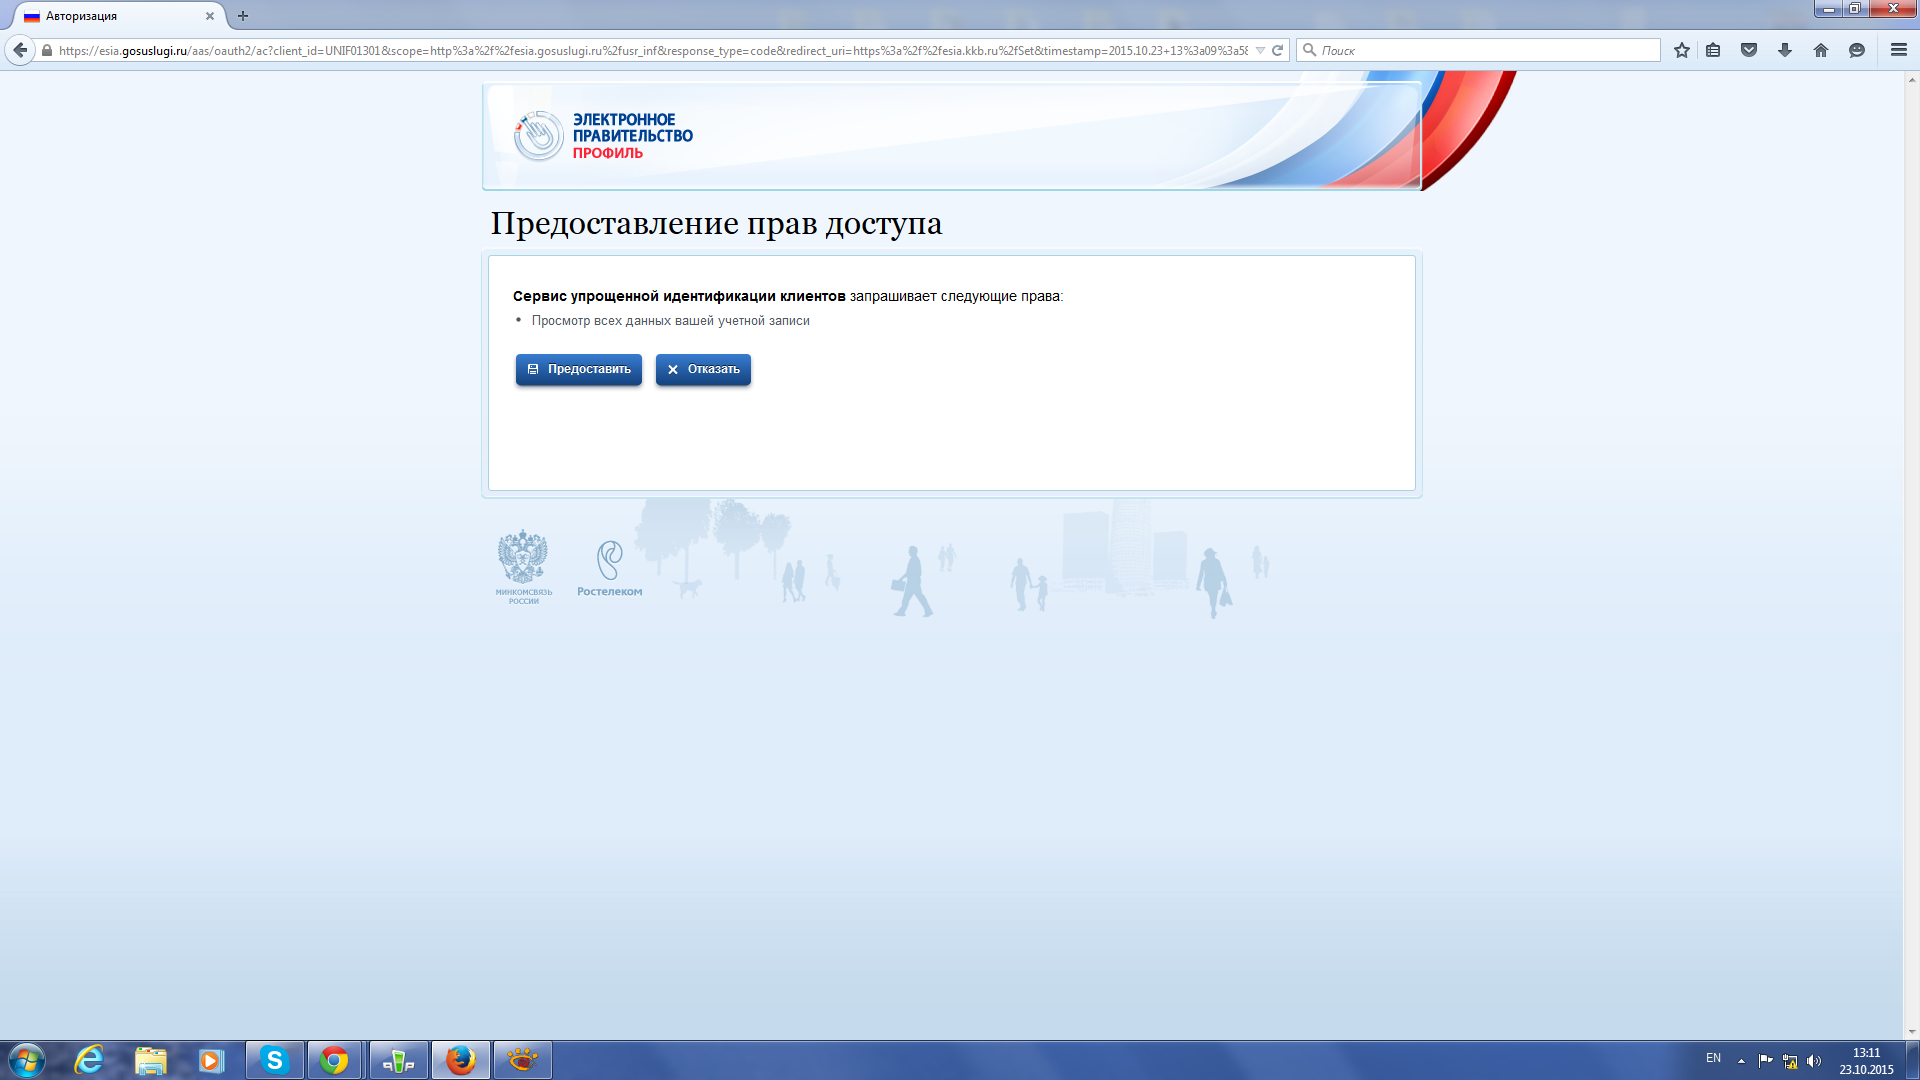
Task: Reload the page with the refresh icon
Action: pos(1277,50)
